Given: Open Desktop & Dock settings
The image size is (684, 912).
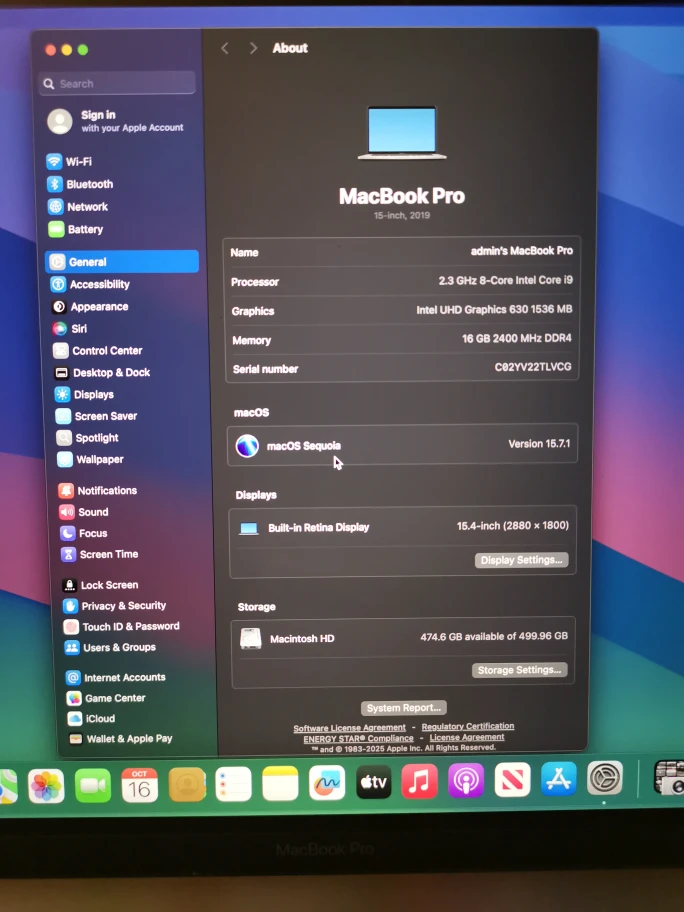Looking at the screenshot, I should [102, 373].
